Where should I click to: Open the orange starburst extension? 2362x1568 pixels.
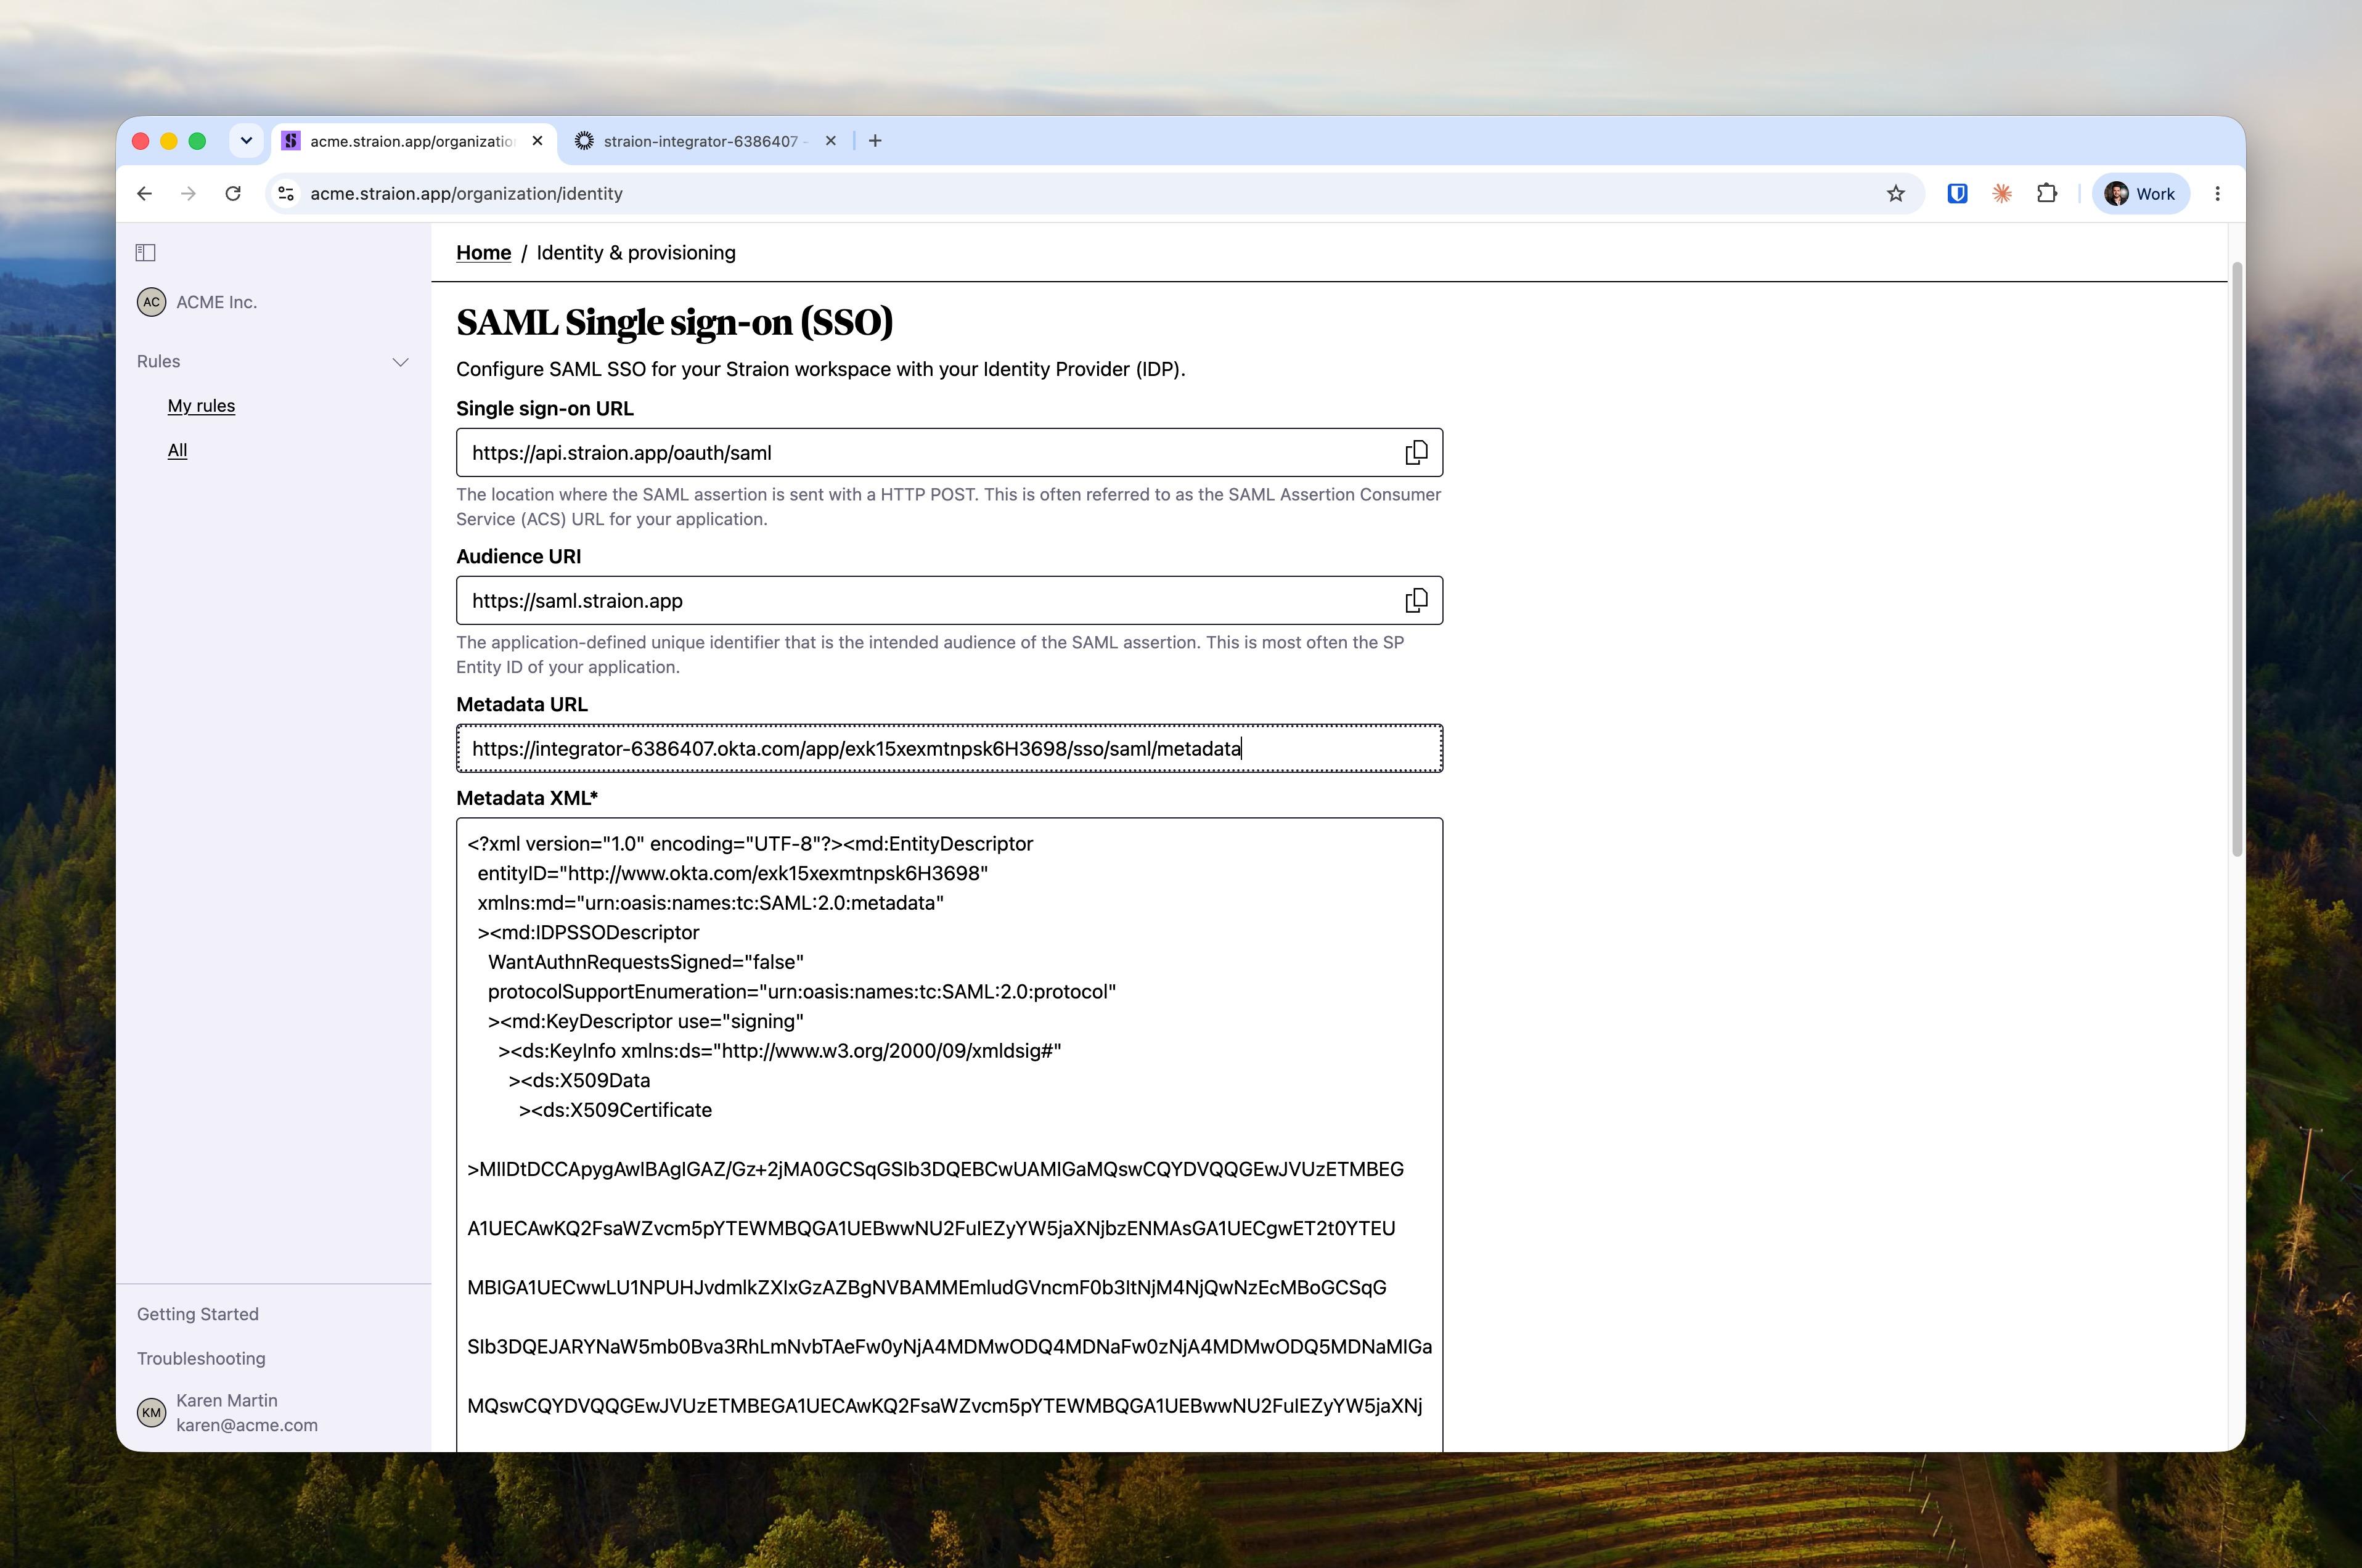(2002, 194)
